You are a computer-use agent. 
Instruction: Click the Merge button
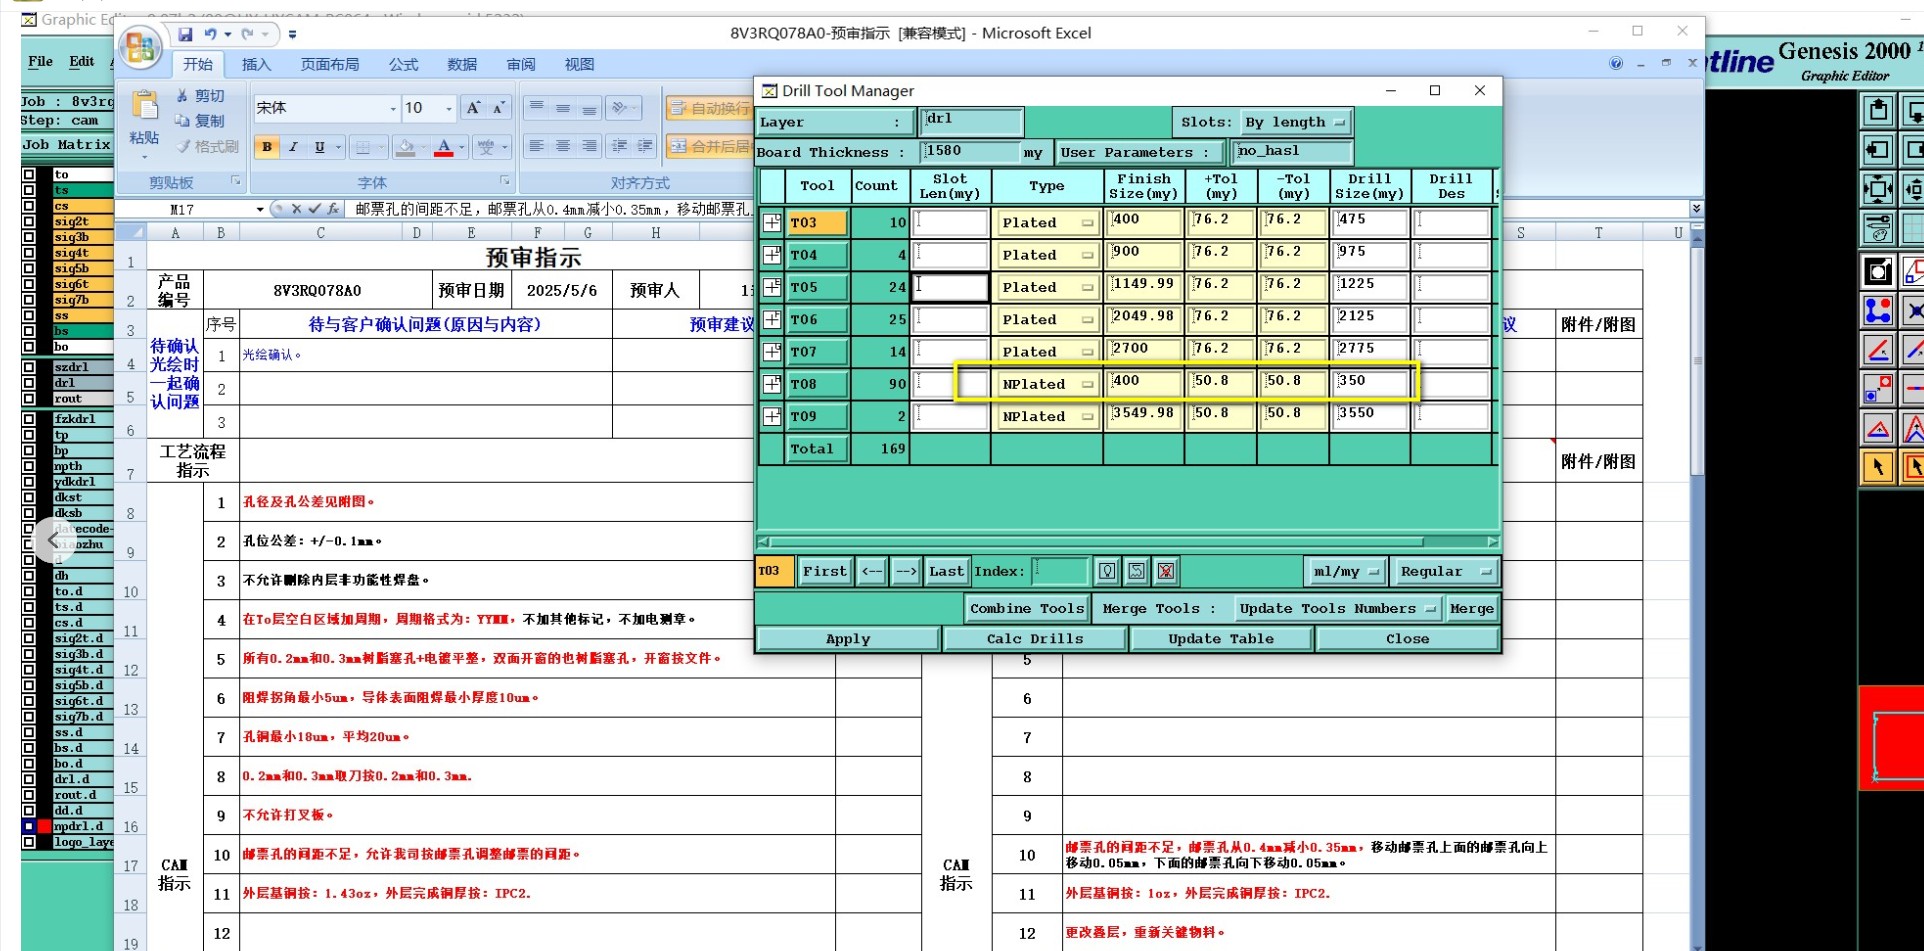click(1471, 608)
